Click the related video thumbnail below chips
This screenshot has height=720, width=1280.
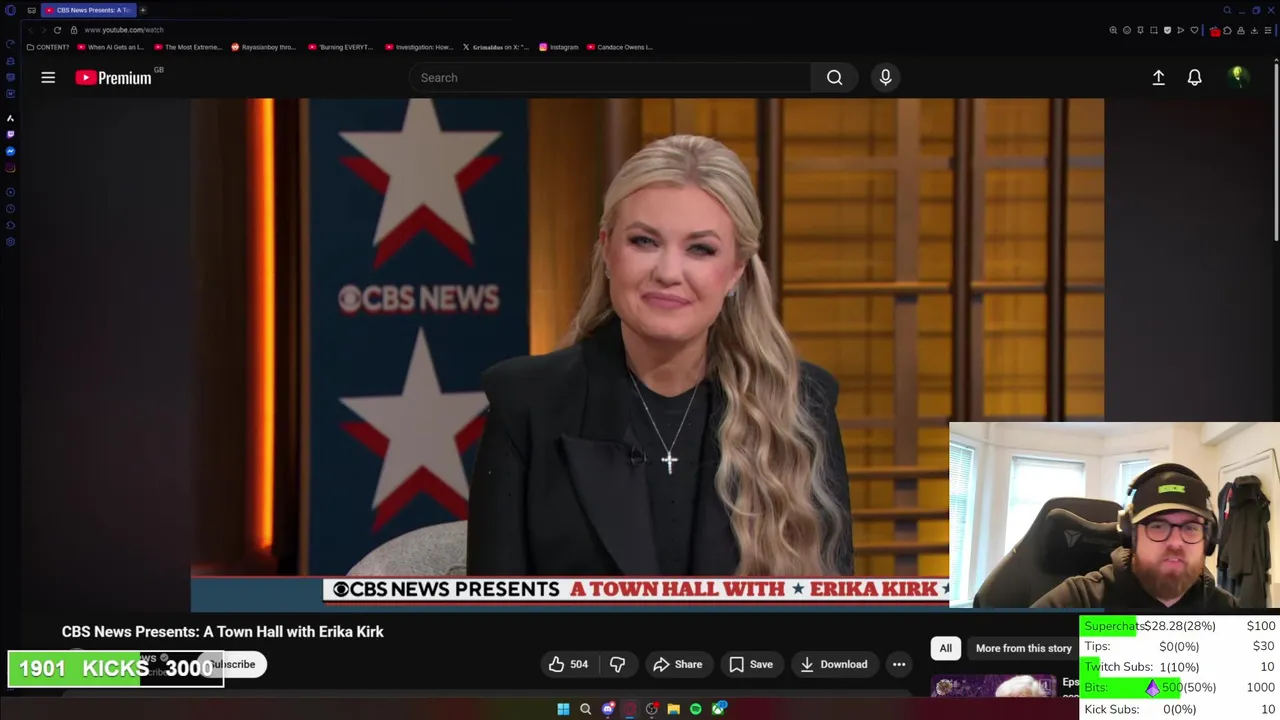pos(995,687)
